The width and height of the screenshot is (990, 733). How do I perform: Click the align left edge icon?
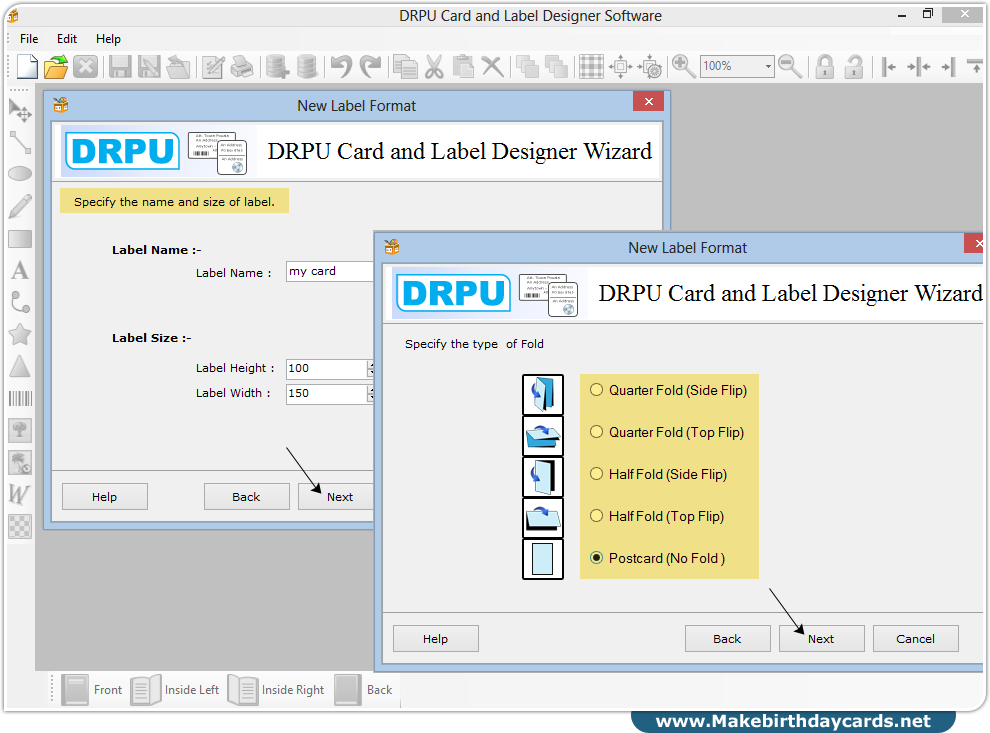(888, 66)
